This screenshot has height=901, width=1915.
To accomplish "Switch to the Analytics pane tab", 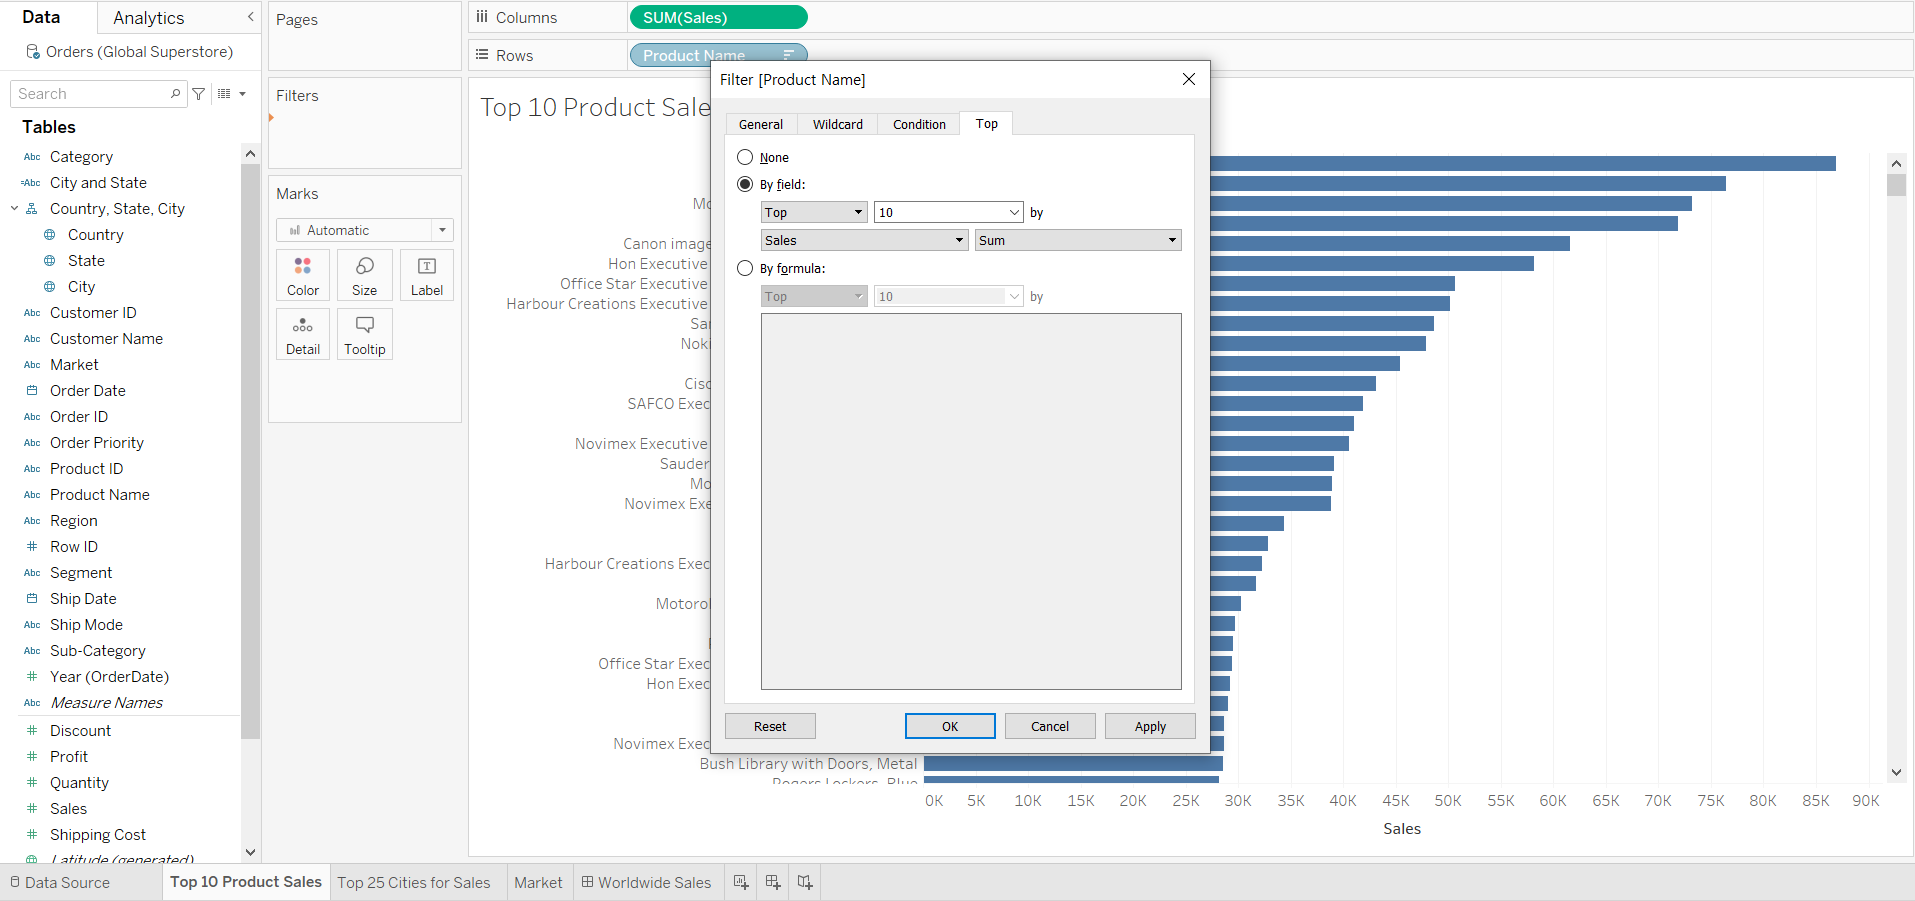I will click(x=148, y=18).
